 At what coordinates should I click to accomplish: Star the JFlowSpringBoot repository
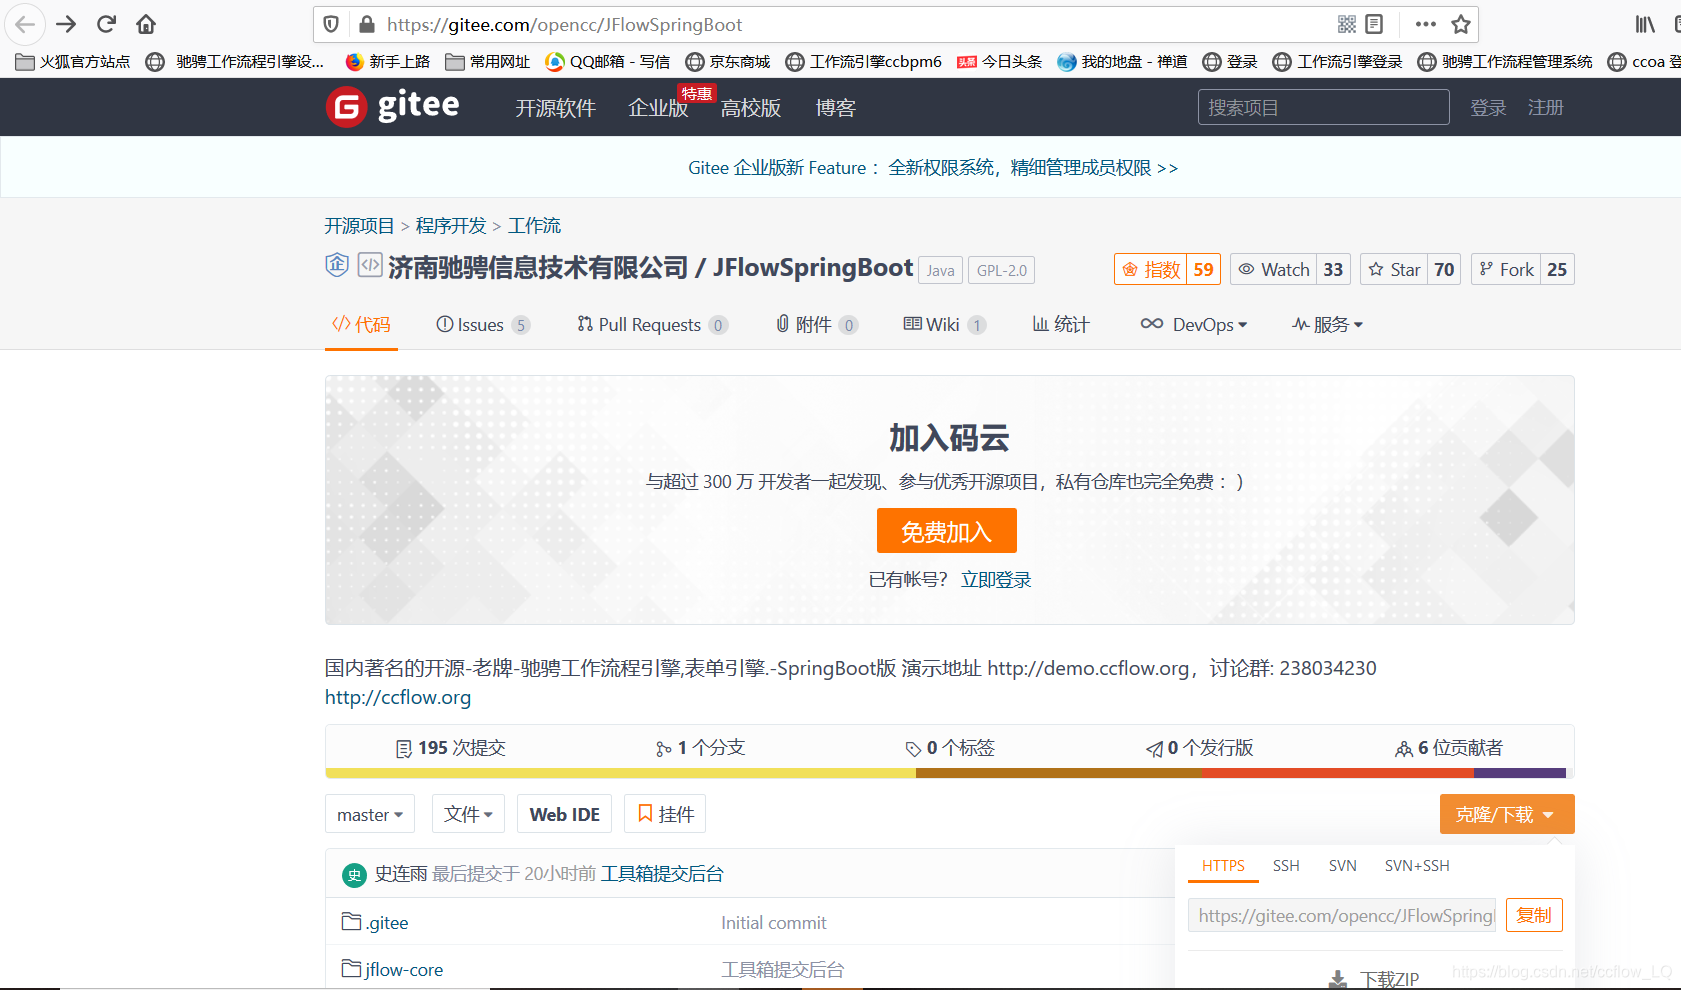pos(1394,270)
